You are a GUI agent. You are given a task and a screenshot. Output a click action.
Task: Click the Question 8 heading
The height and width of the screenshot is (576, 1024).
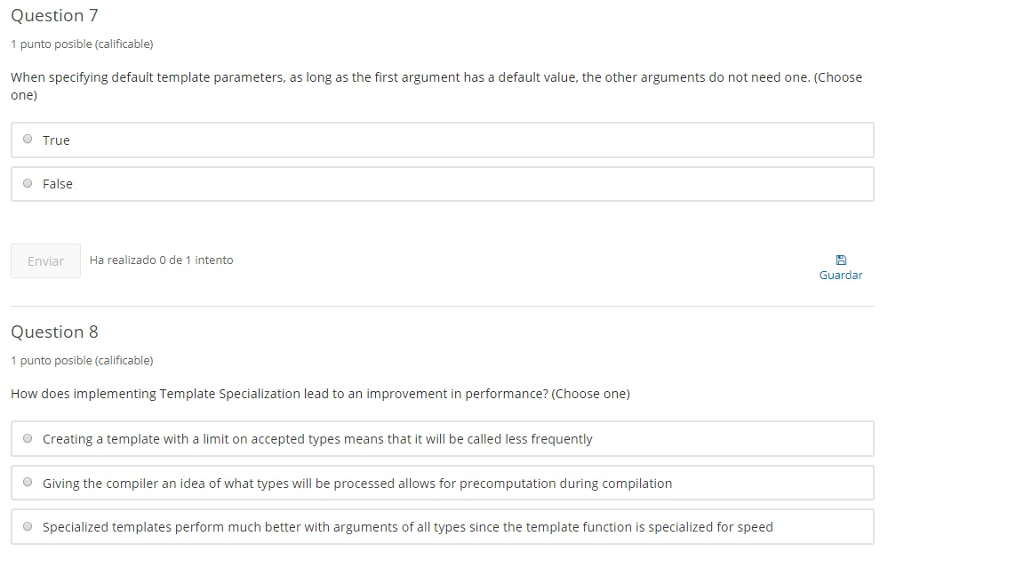tap(54, 332)
